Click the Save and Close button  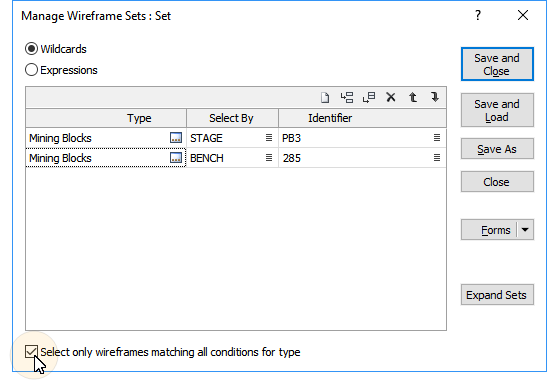497,64
